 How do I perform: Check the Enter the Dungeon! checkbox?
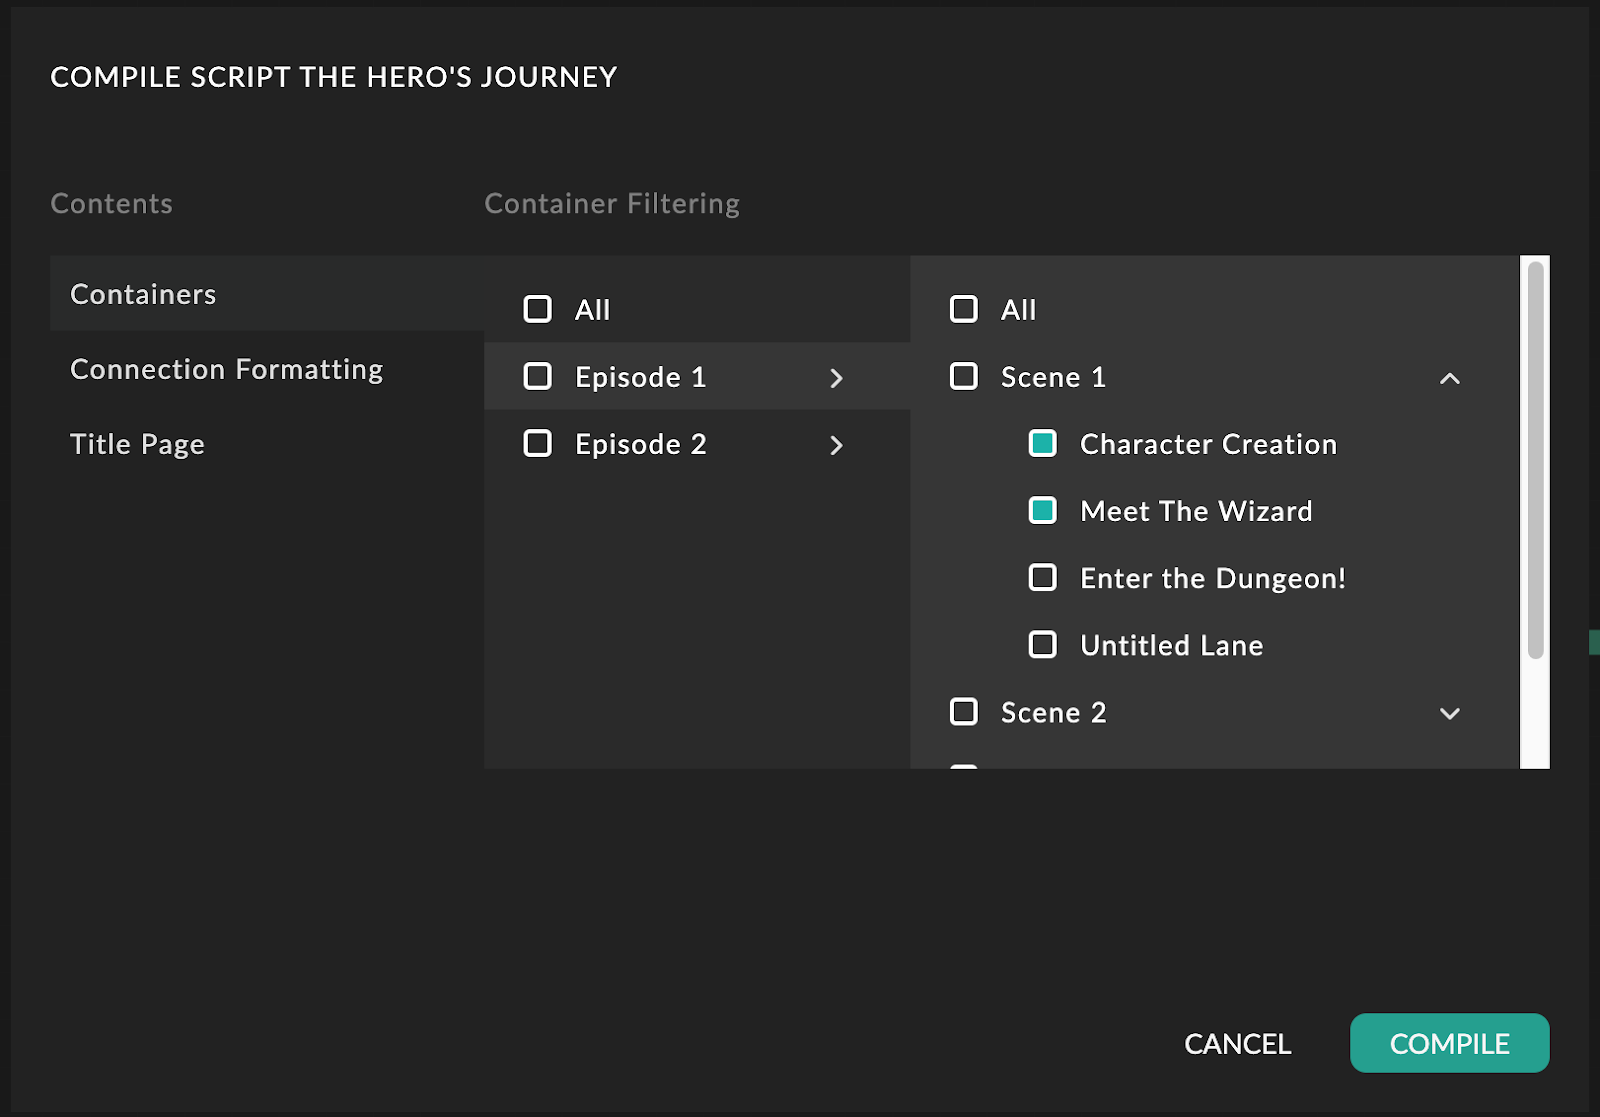pyautogui.click(x=1043, y=577)
